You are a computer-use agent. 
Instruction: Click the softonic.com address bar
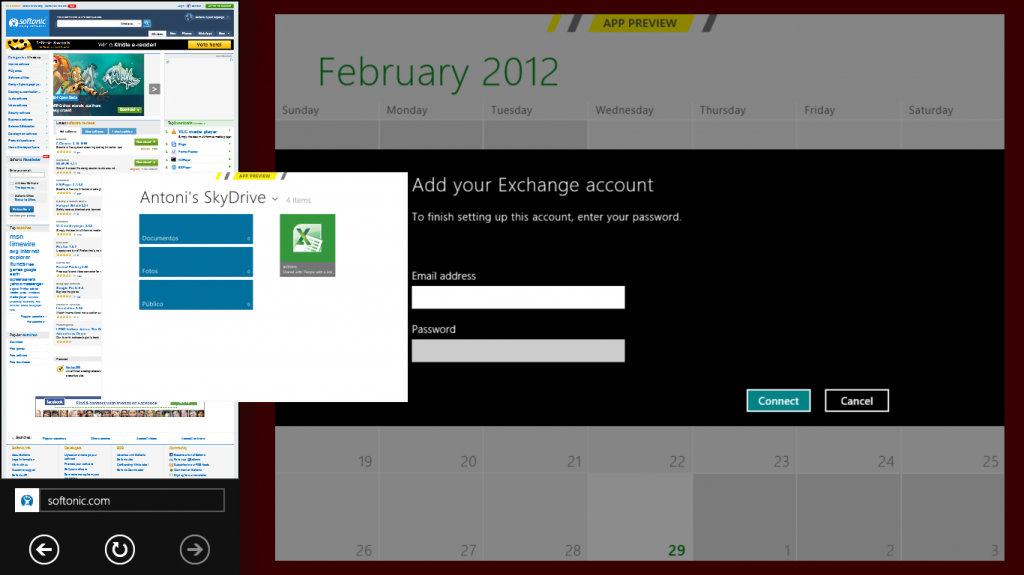(x=132, y=501)
